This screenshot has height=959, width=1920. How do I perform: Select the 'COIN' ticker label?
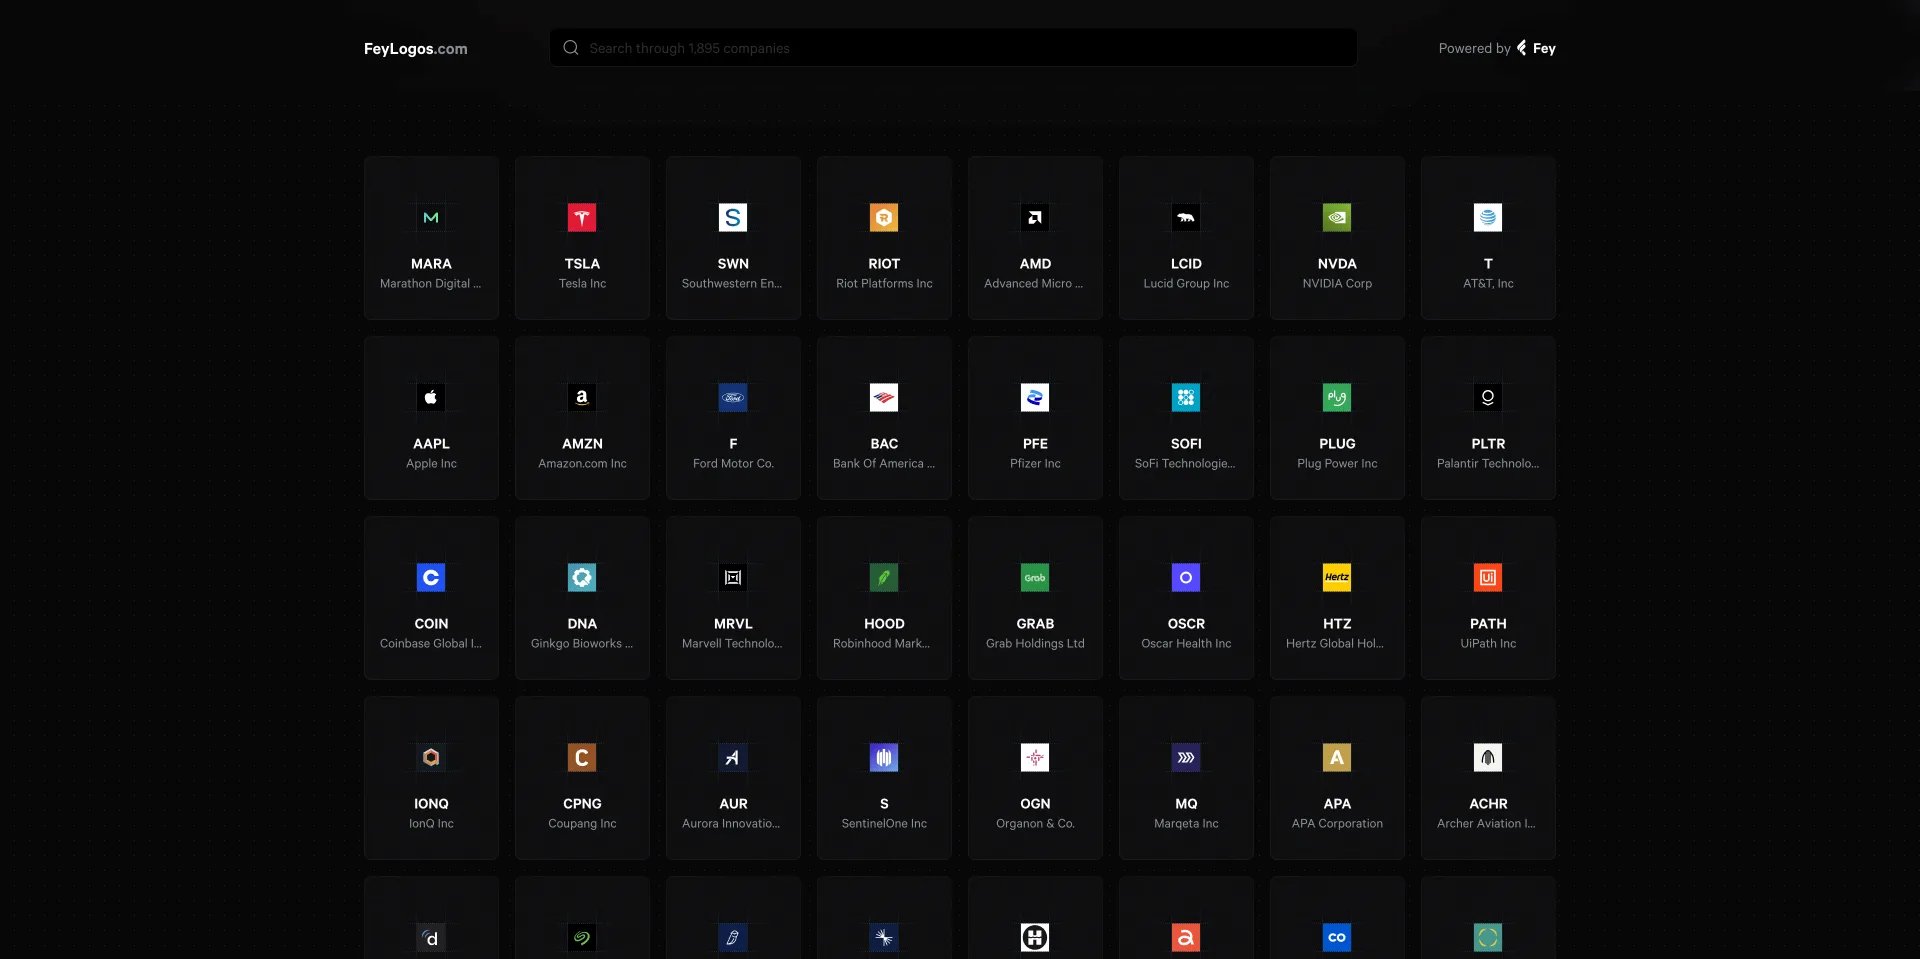431,624
